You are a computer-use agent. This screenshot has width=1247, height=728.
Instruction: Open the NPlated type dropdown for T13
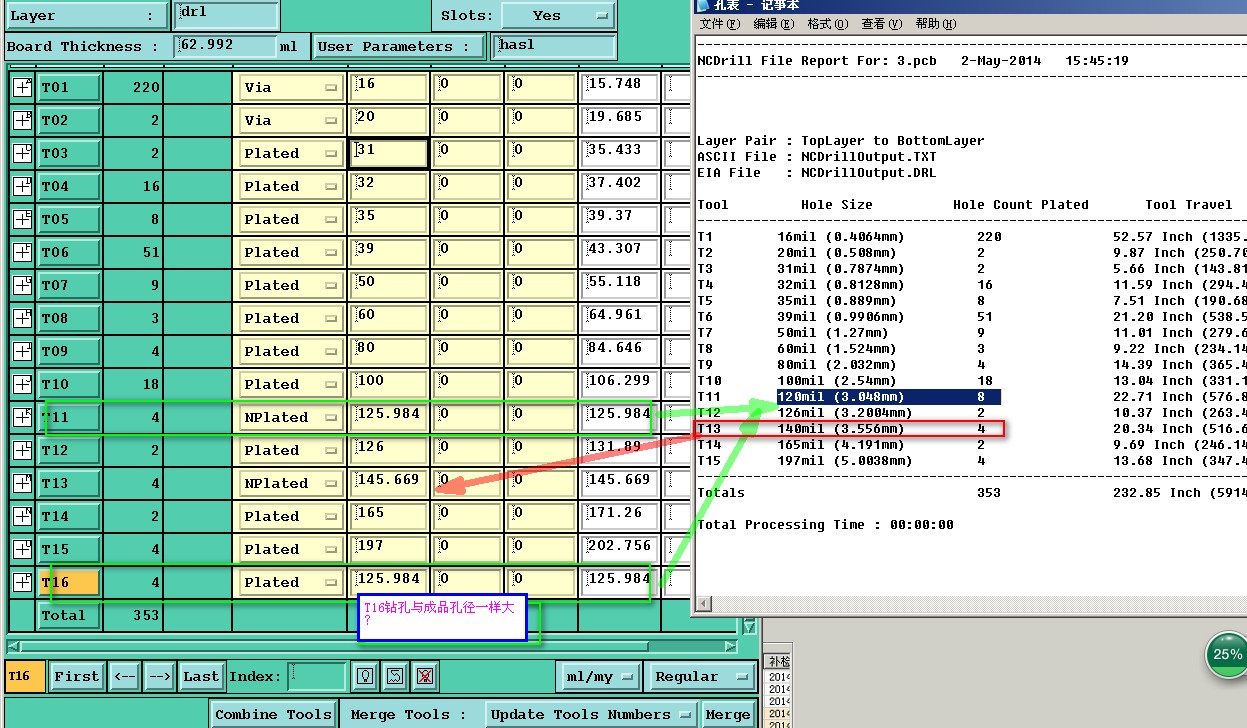click(291, 484)
